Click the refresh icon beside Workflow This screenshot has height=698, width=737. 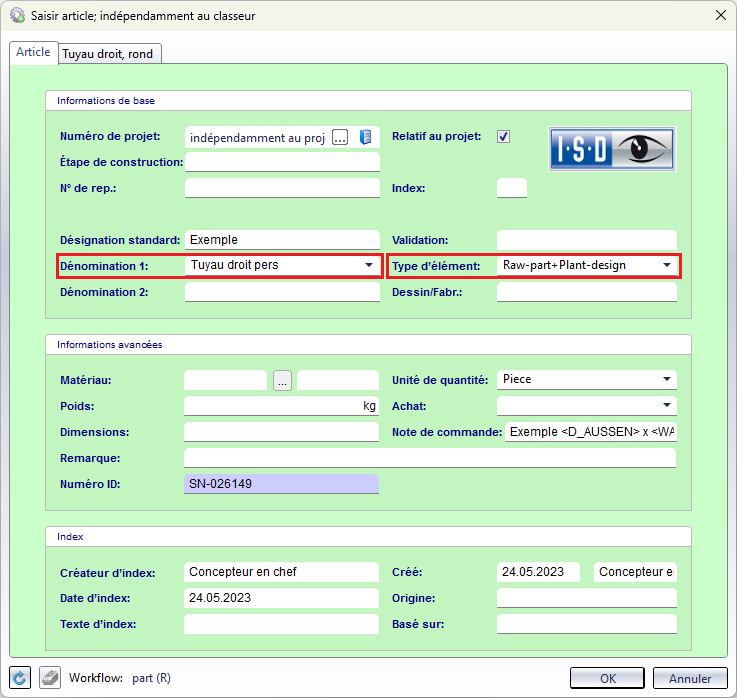pyautogui.click(x=20, y=678)
